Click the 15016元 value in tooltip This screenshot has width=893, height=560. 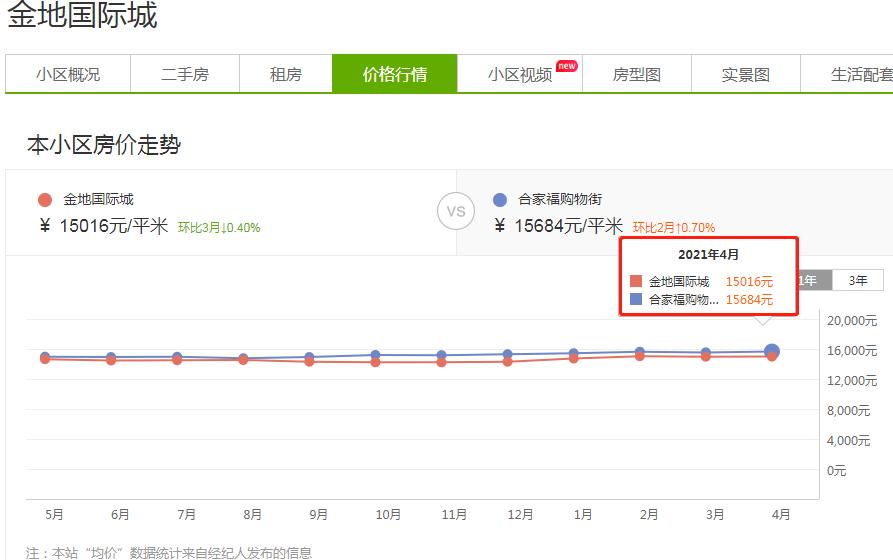[x=749, y=281]
